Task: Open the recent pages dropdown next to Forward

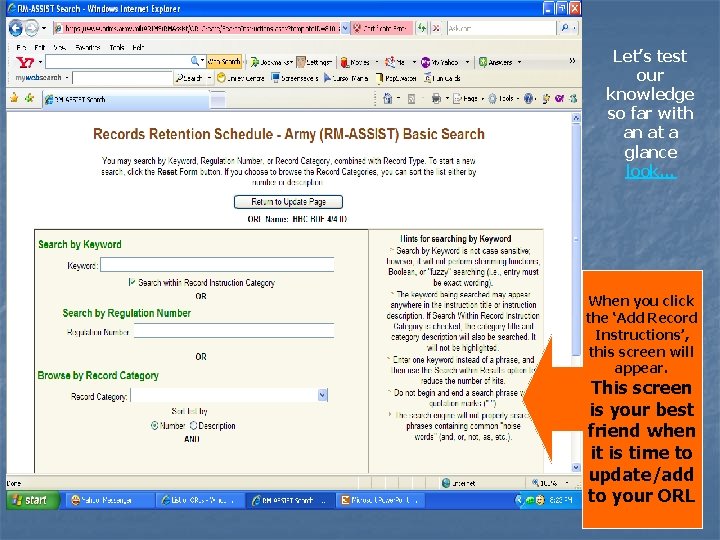Action: click(x=44, y=28)
